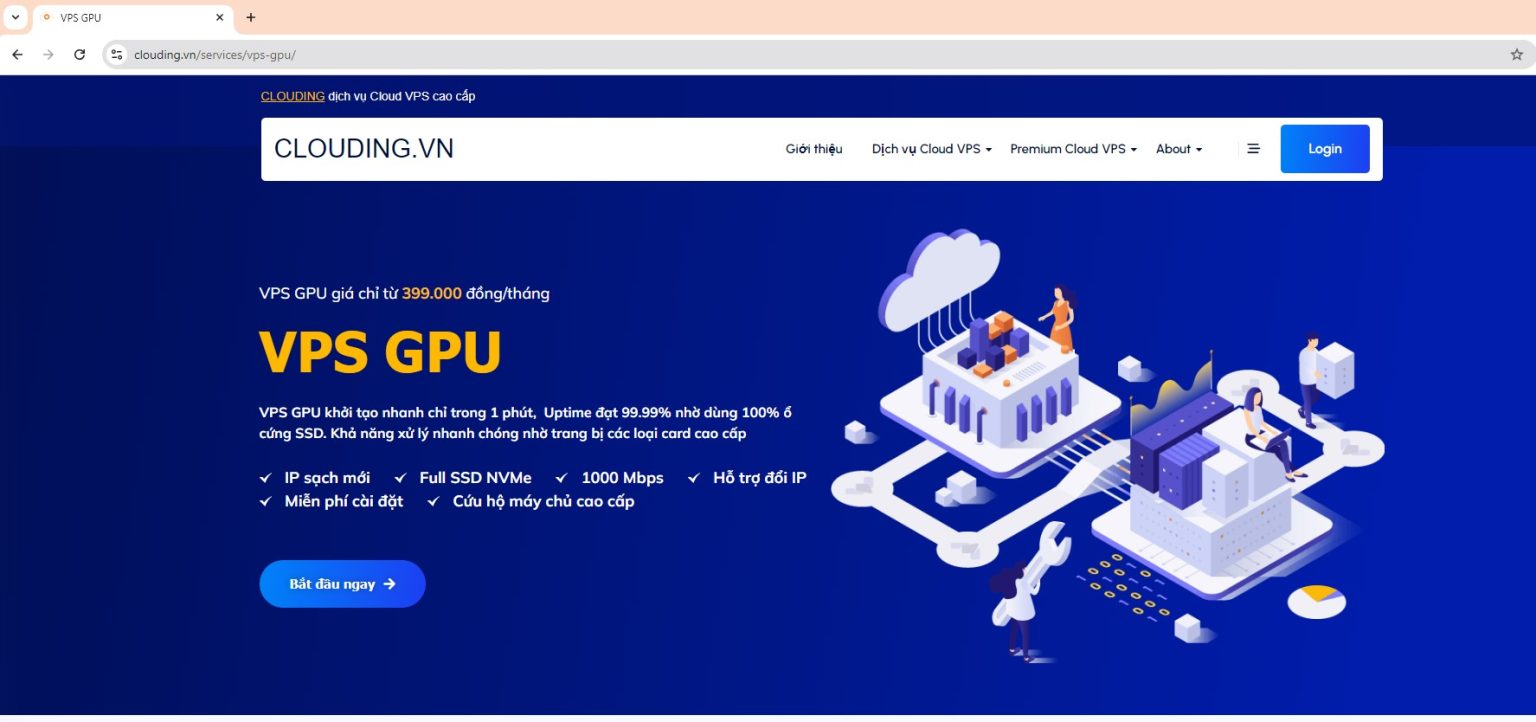Click the browser forward arrow
1536x722 pixels.
point(48,54)
